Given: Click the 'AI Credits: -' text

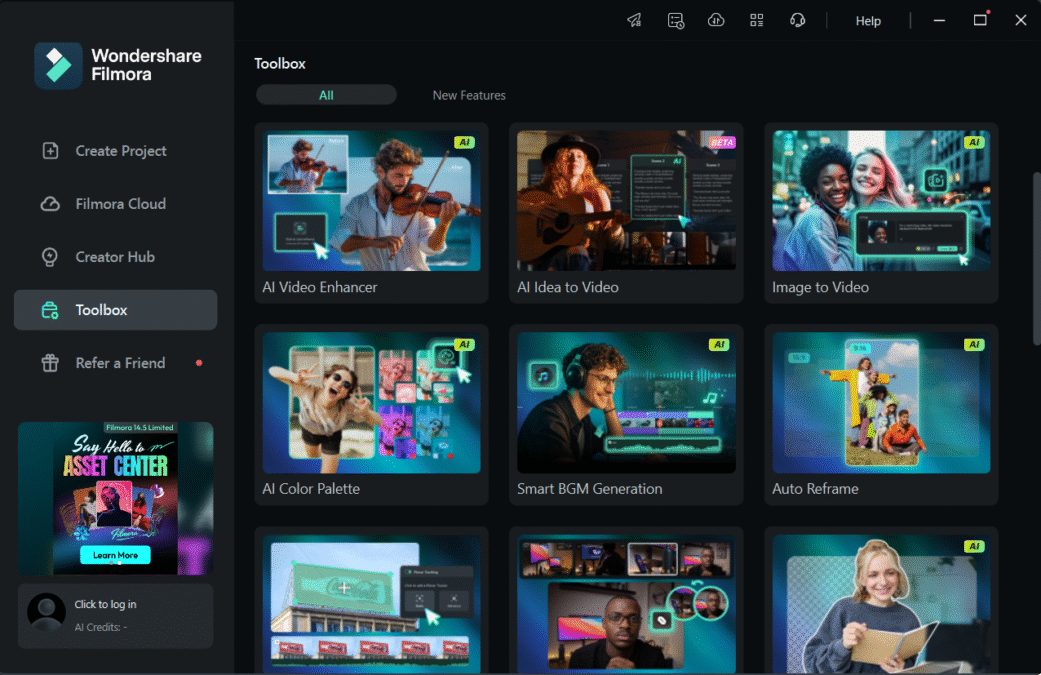Looking at the screenshot, I should 101,627.
